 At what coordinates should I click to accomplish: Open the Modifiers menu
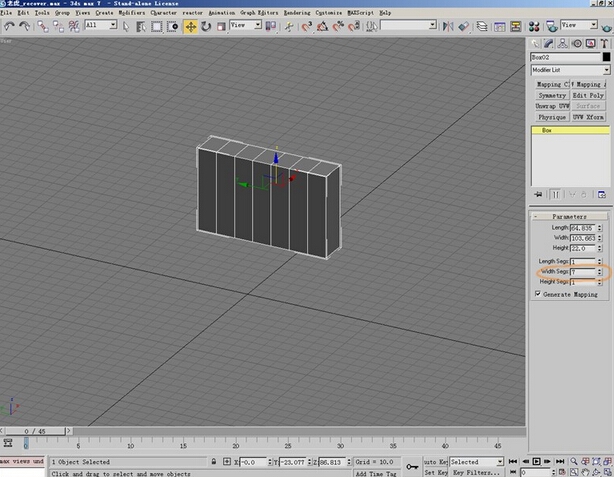coord(132,13)
